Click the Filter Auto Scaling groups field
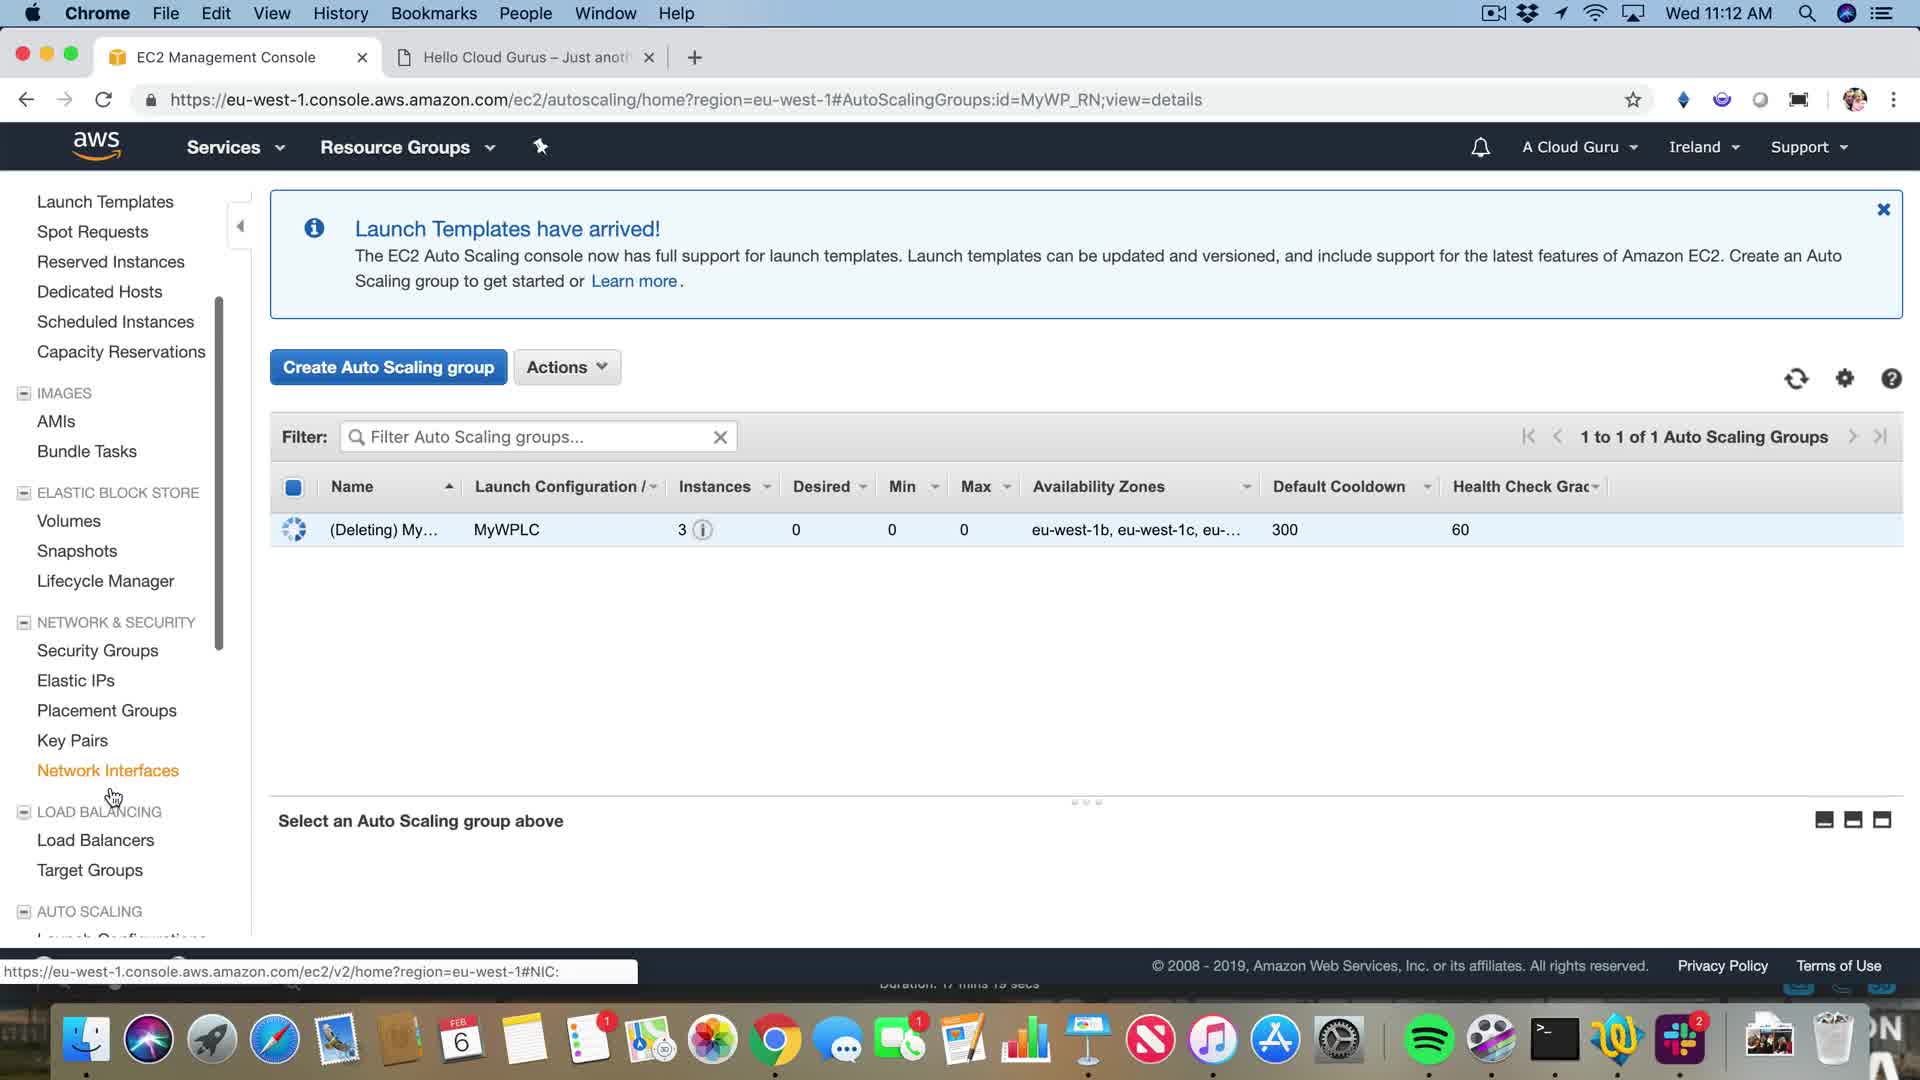This screenshot has height=1080, width=1920. (x=537, y=437)
